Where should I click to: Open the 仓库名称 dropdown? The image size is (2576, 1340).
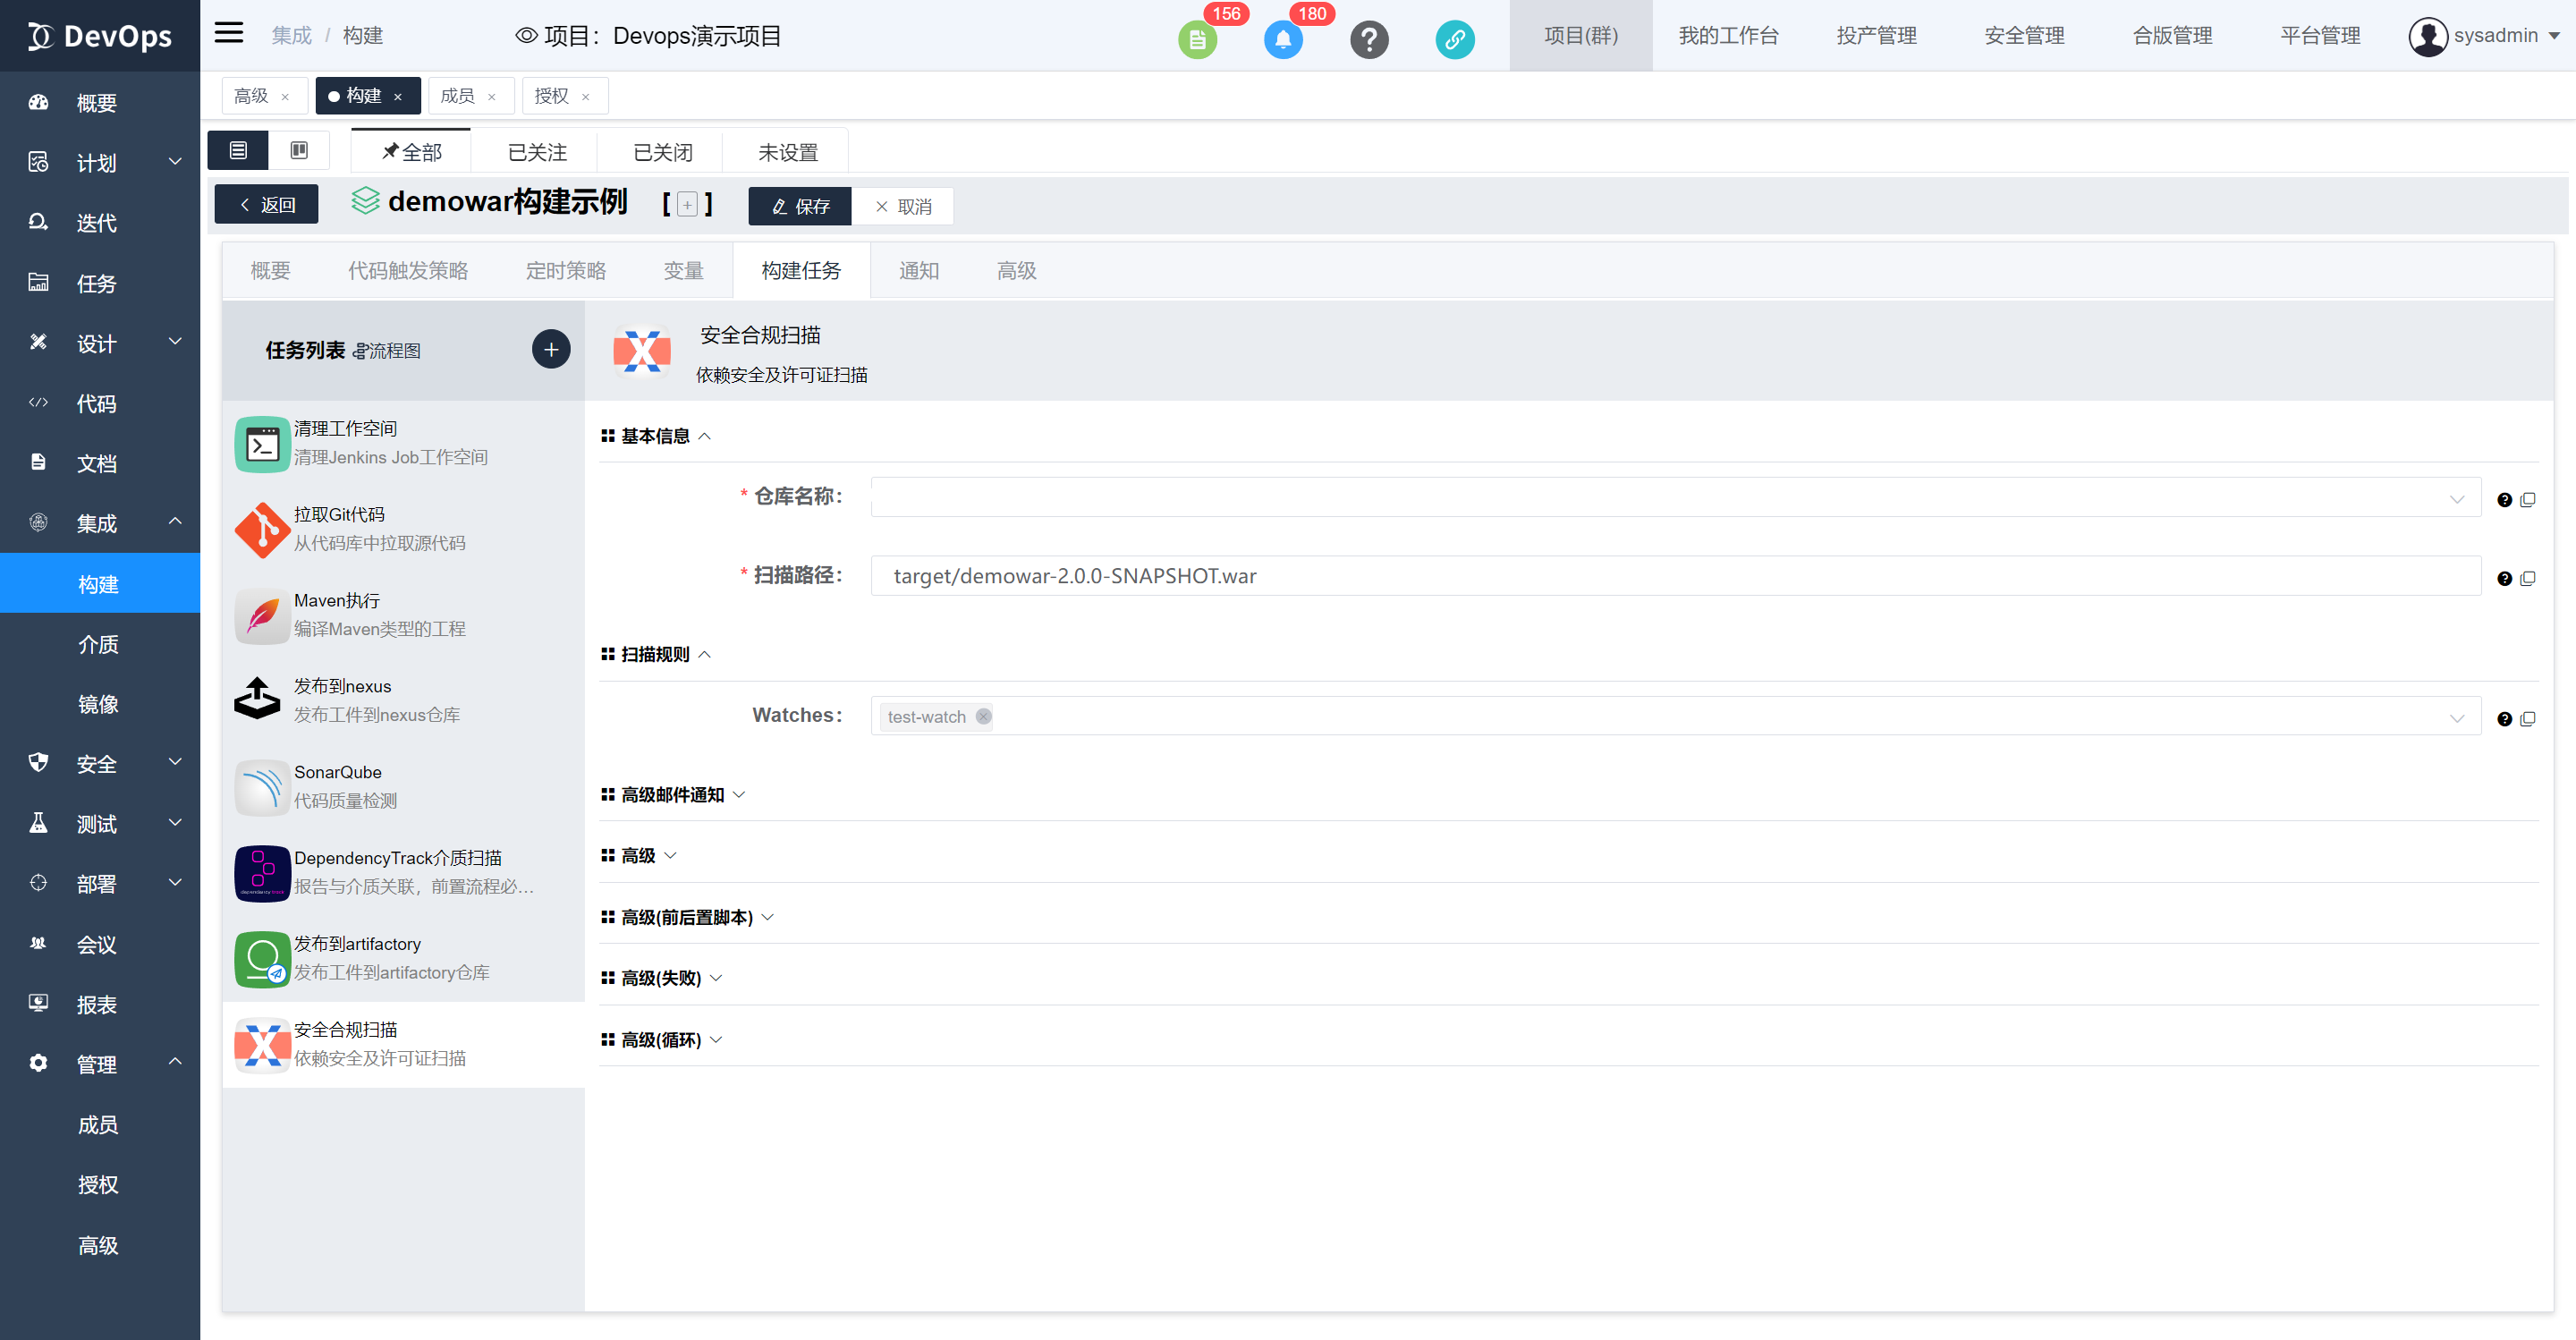click(1675, 497)
